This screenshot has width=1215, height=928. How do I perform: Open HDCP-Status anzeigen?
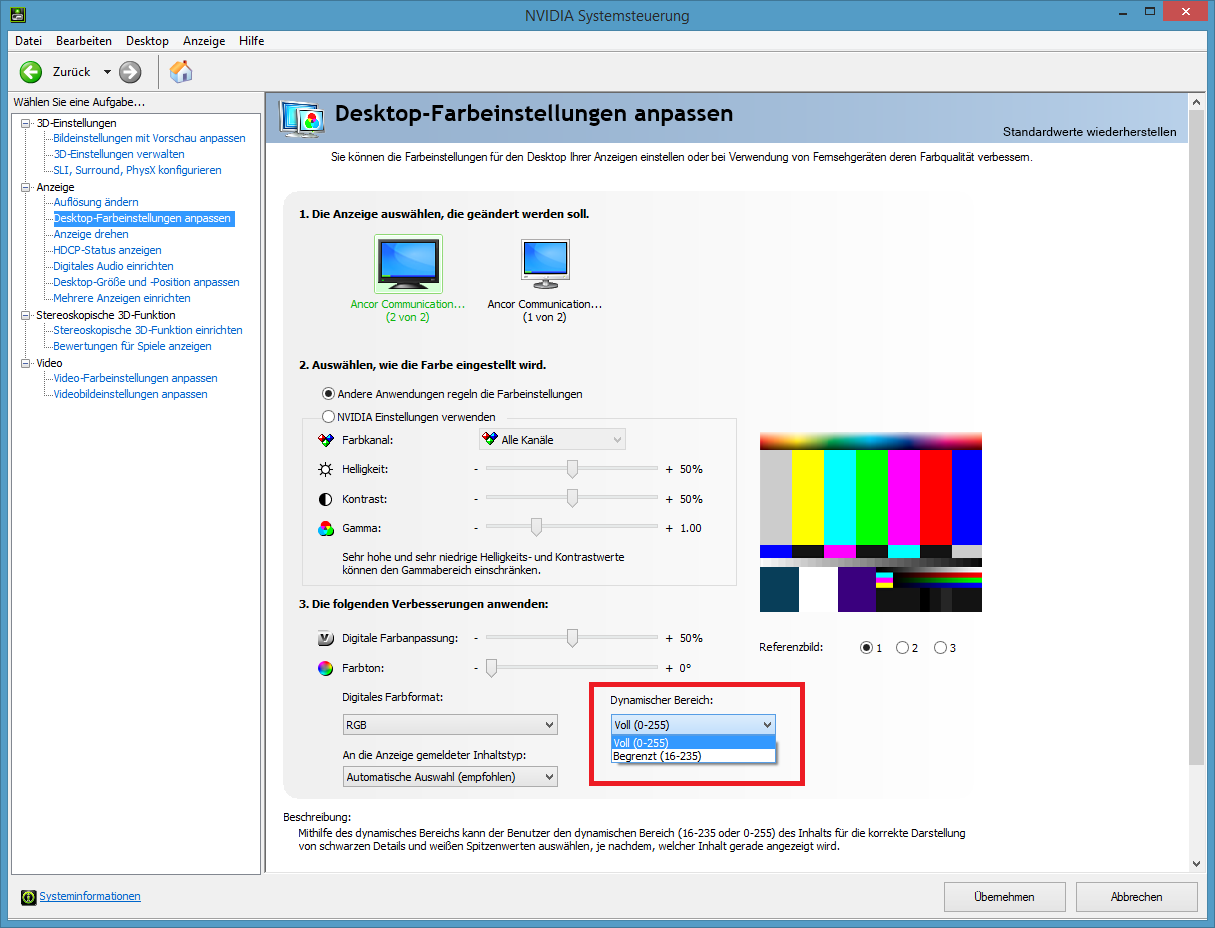[x=107, y=250]
